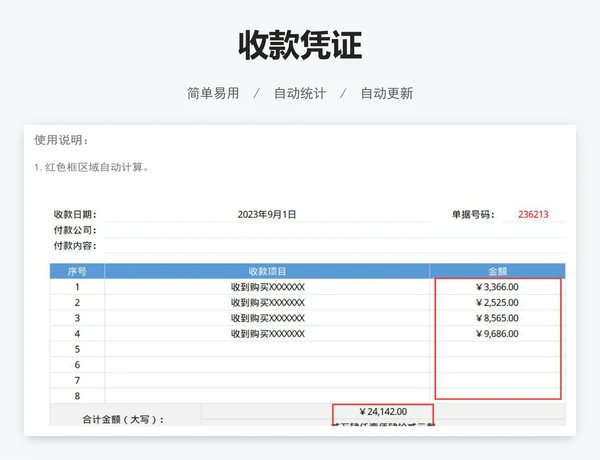This screenshot has height=460, width=600.
Task: Click the 单据号码 label
Action: [x=473, y=215]
